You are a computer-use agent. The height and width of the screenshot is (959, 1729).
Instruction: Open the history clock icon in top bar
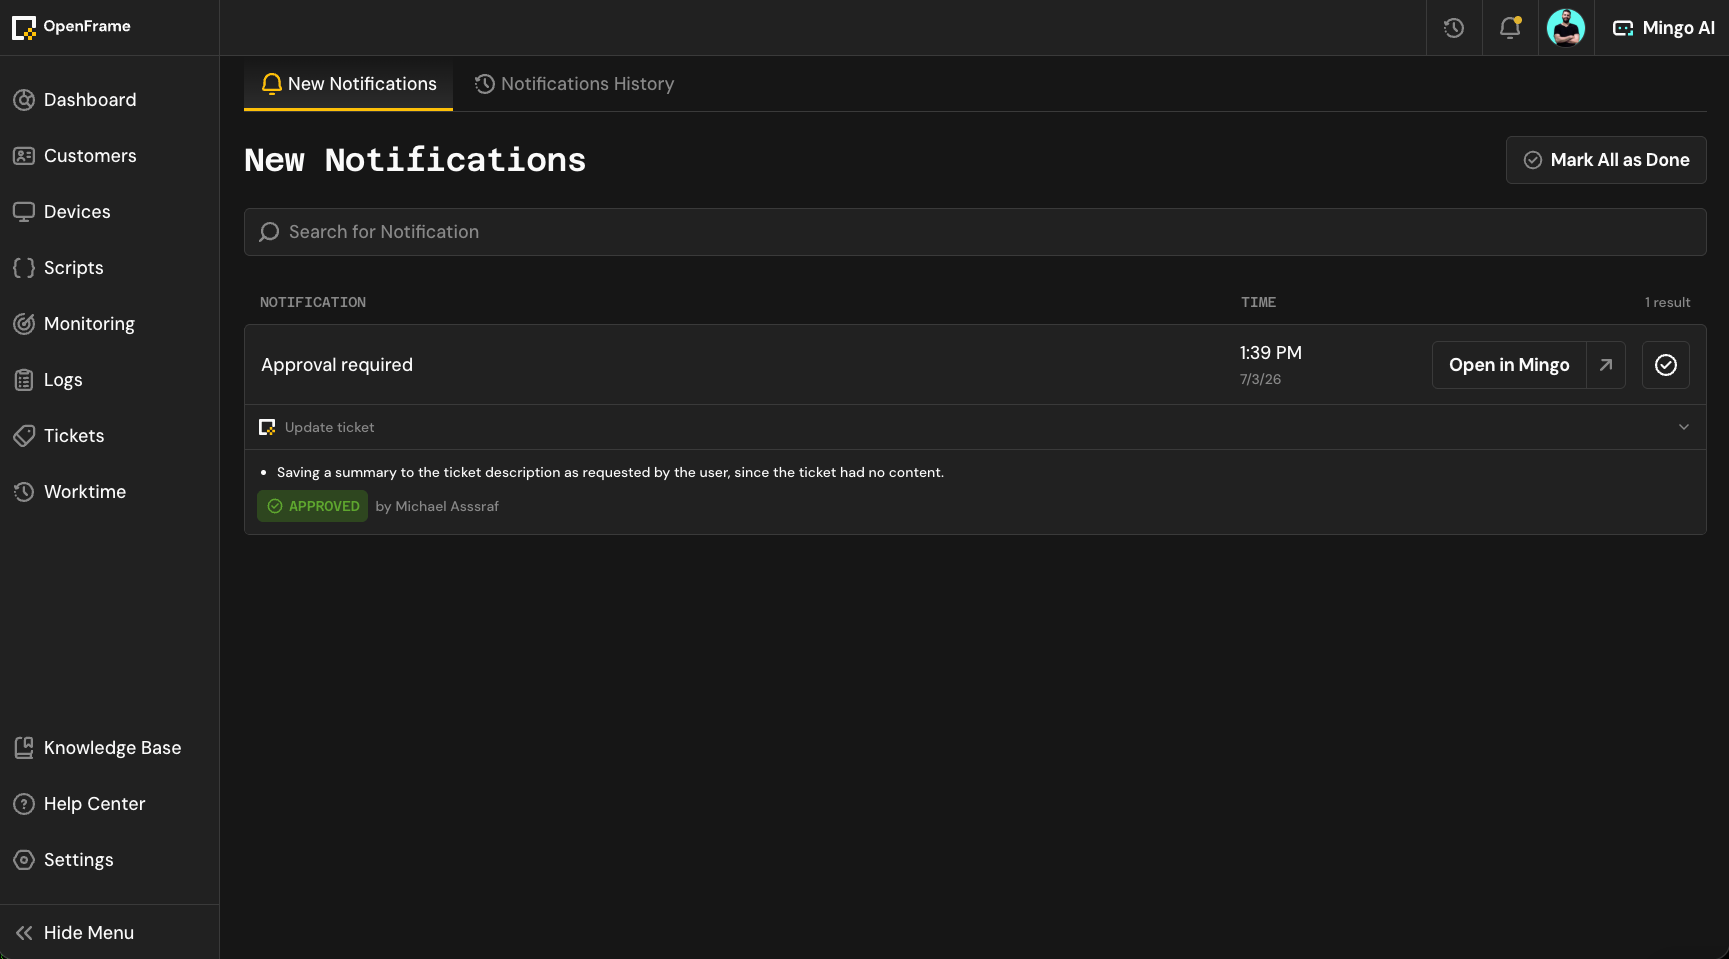[x=1454, y=28]
